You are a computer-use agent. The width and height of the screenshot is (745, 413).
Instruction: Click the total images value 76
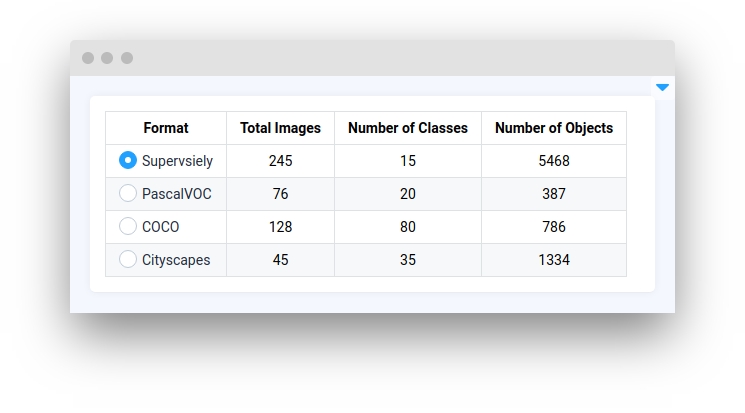click(x=280, y=194)
